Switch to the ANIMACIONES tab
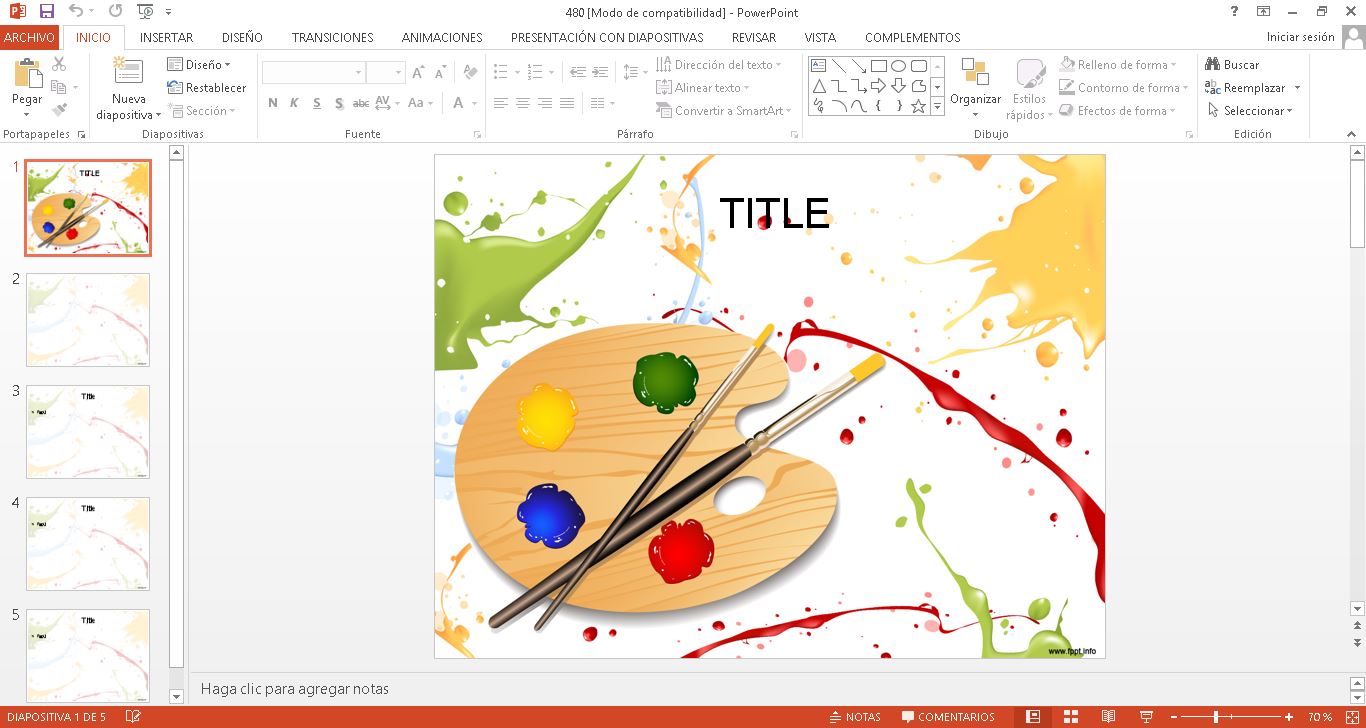The width and height of the screenshot is (1366, 728). (442, 37)
